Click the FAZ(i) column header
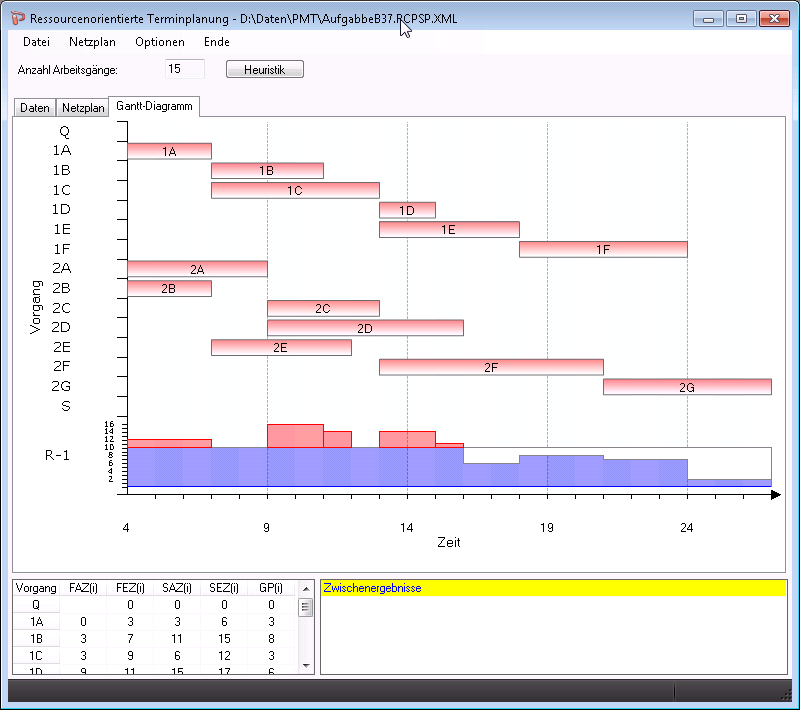 tap(83, 588)
